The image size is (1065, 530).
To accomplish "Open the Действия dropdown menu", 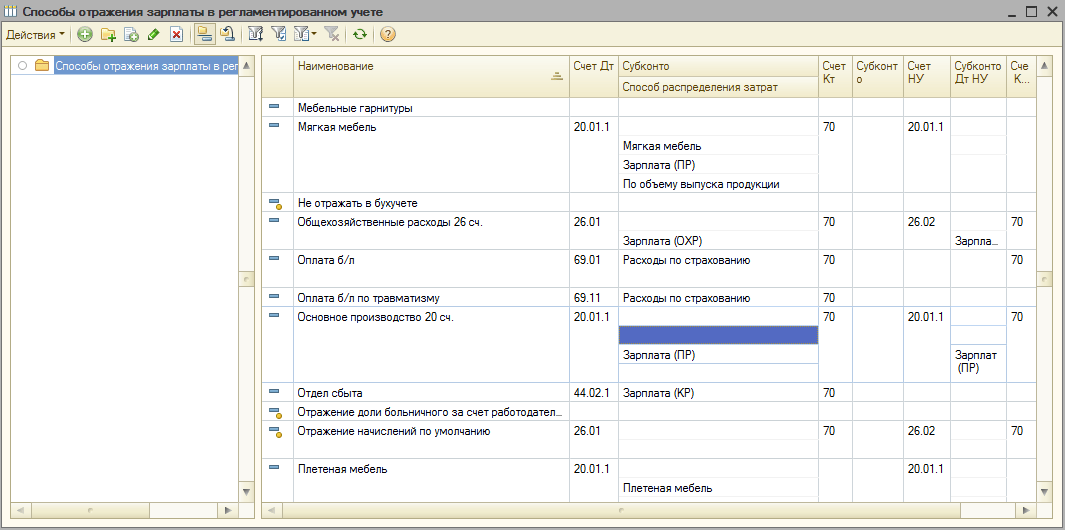I will tap(36, 35).
